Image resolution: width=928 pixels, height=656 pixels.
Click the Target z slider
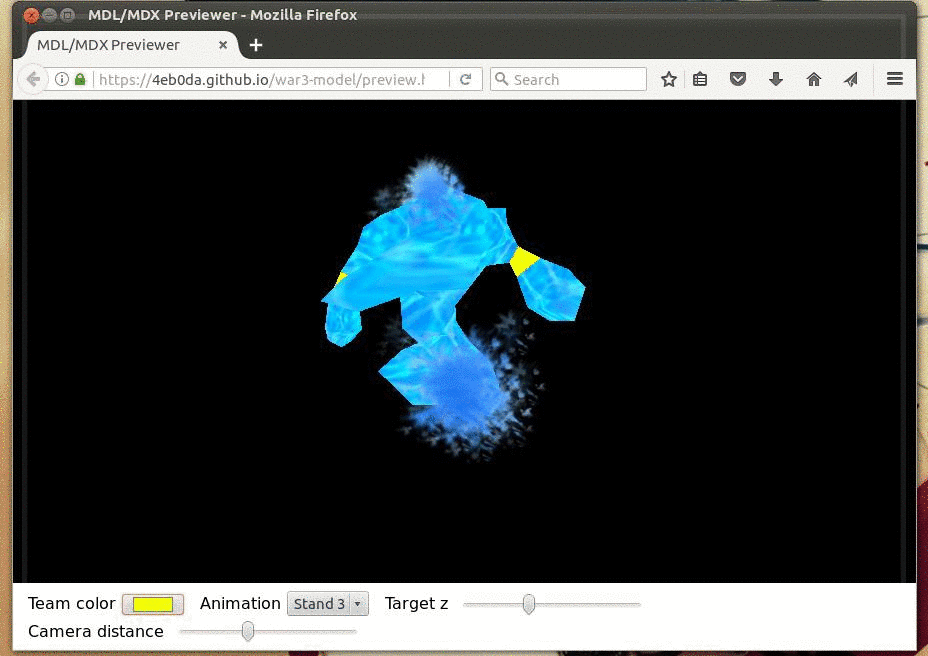coord(552,604)
